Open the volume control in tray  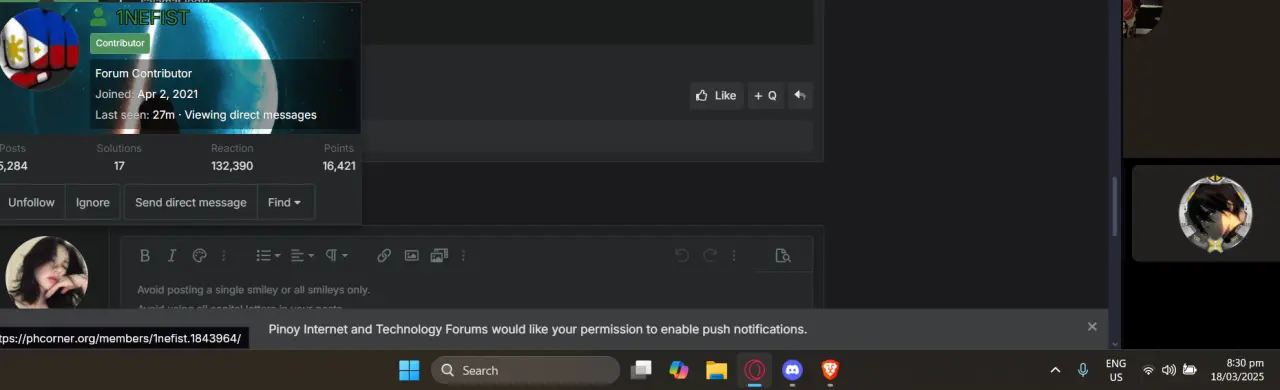pyautogui.click(x=1169, y=370)
